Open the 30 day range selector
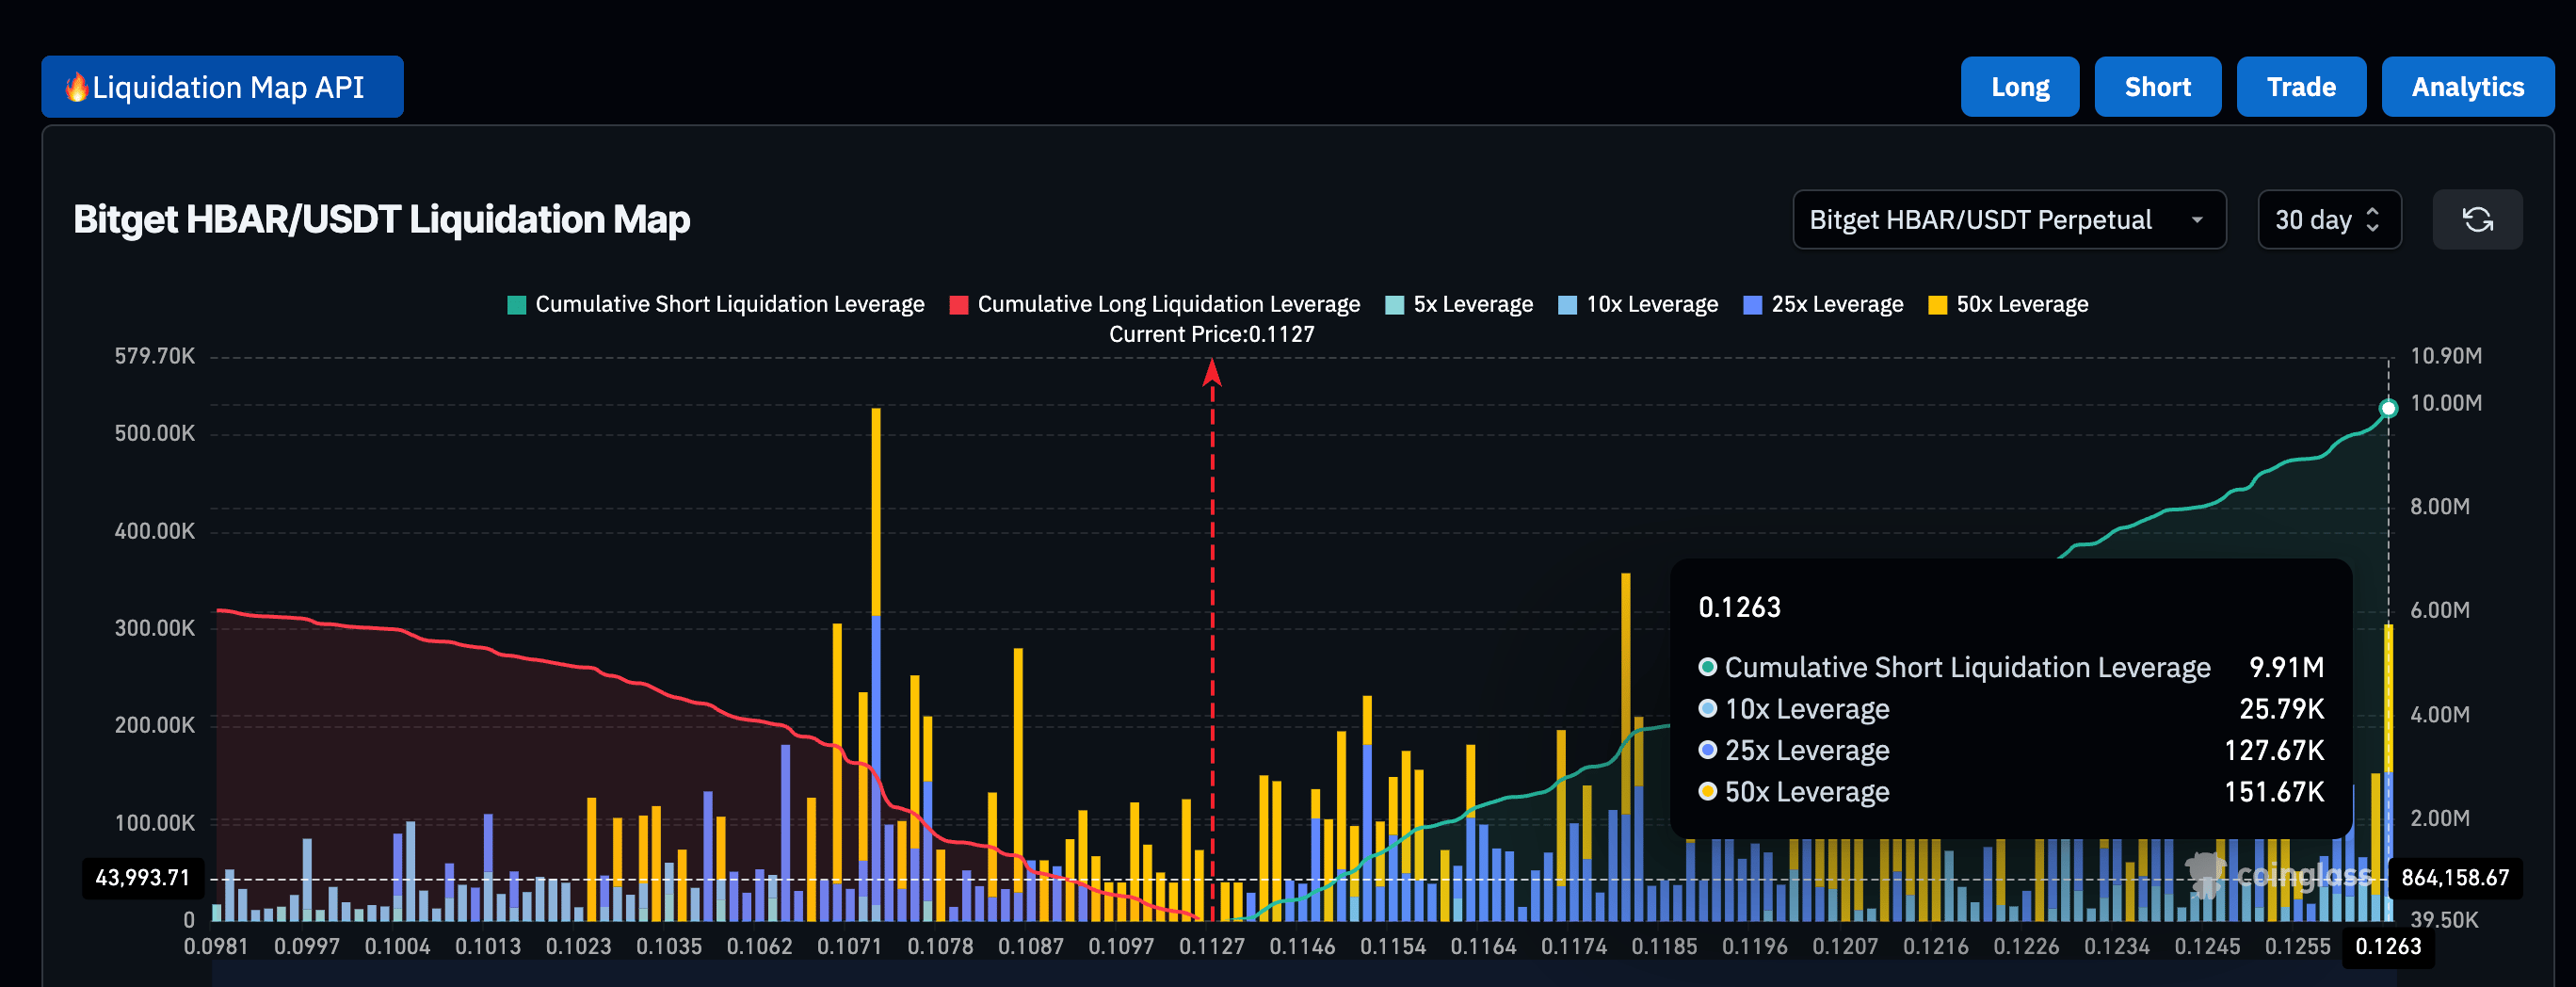This screenshot has height=987, width=2576. point(2328,220)
